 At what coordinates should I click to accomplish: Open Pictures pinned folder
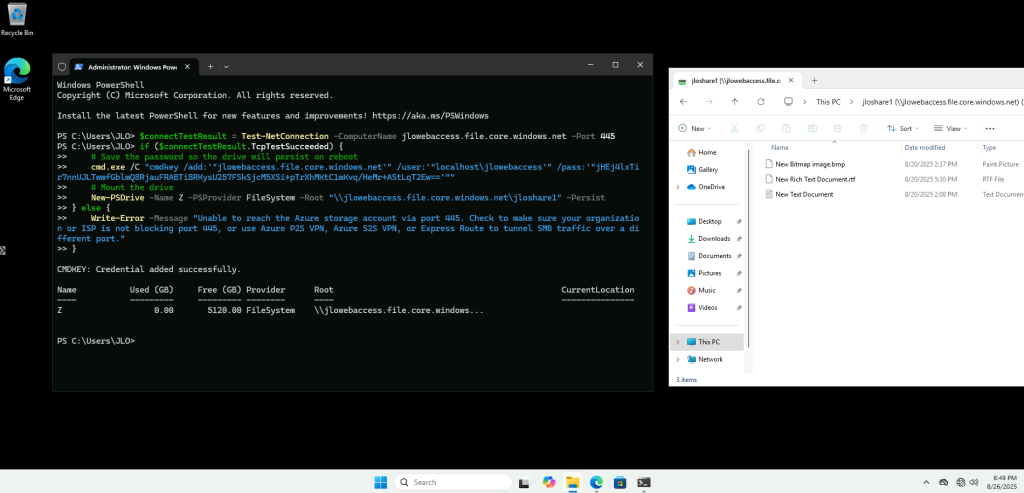coord(709,273)
